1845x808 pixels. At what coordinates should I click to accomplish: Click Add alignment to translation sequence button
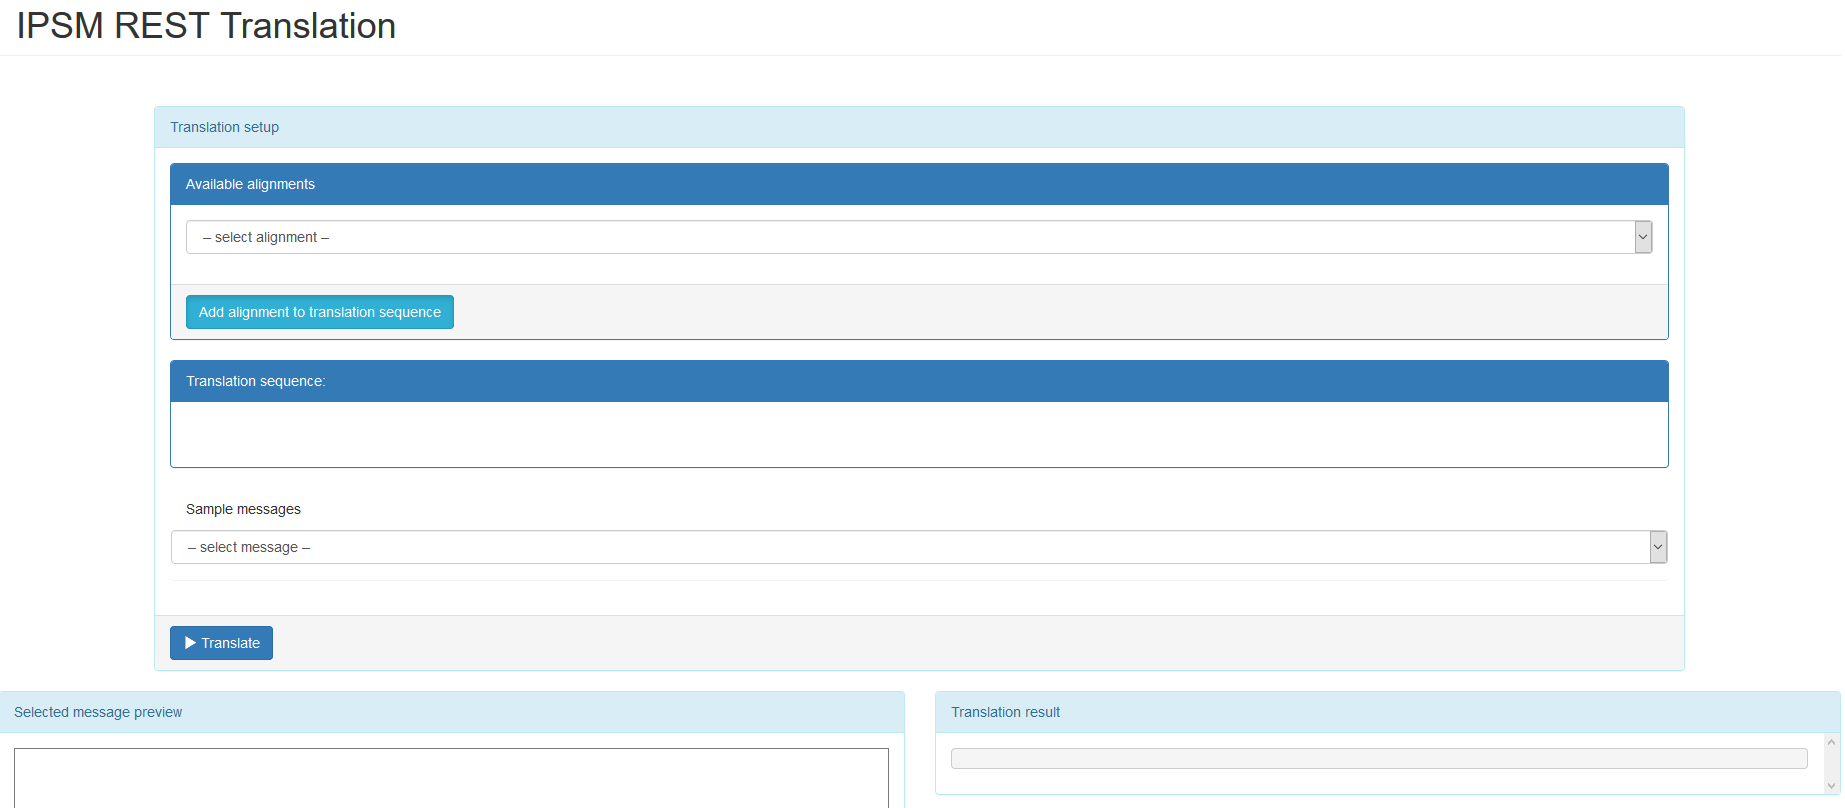point(320,312)
